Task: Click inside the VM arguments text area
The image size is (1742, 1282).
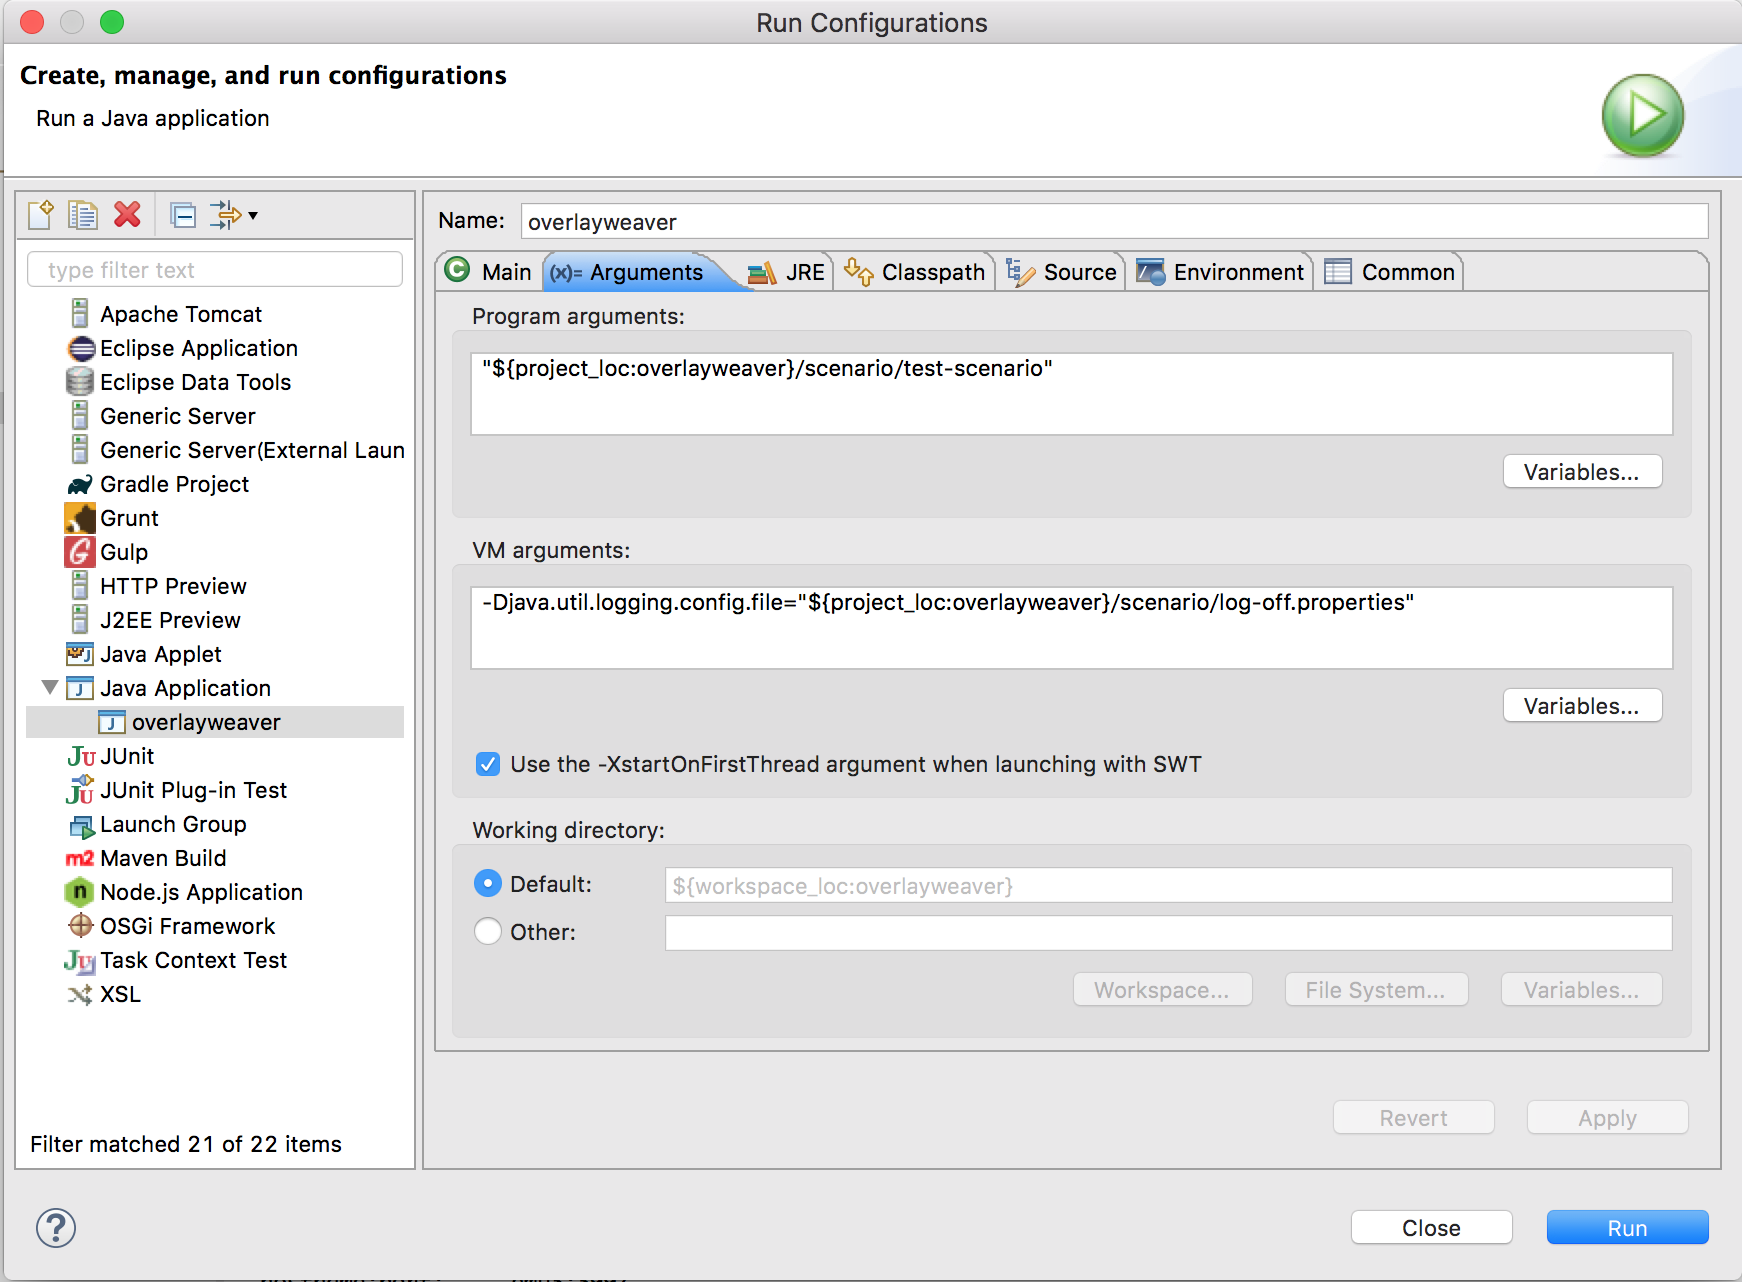Action: point(1072,627)
